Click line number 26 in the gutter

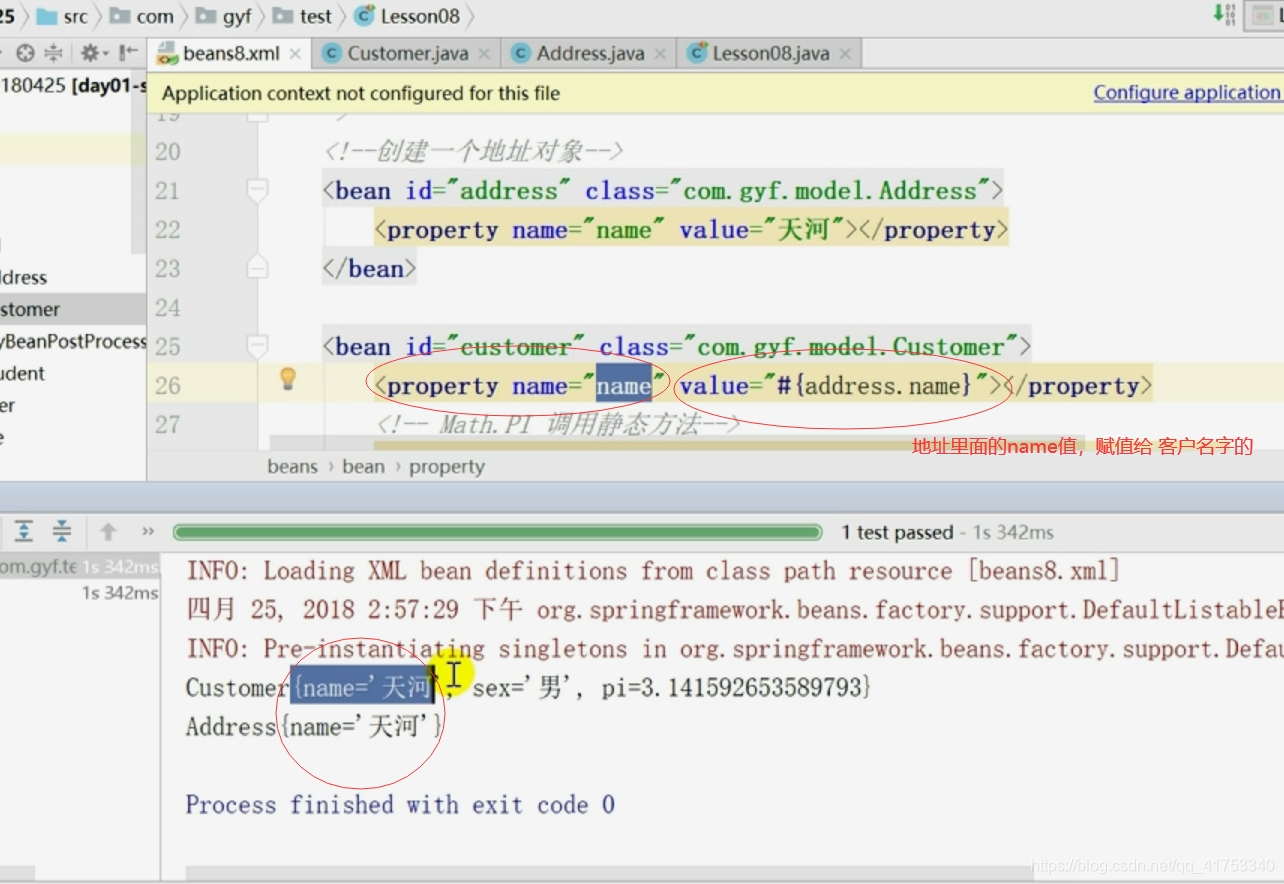pyautogui.click(x=168, y=386)
